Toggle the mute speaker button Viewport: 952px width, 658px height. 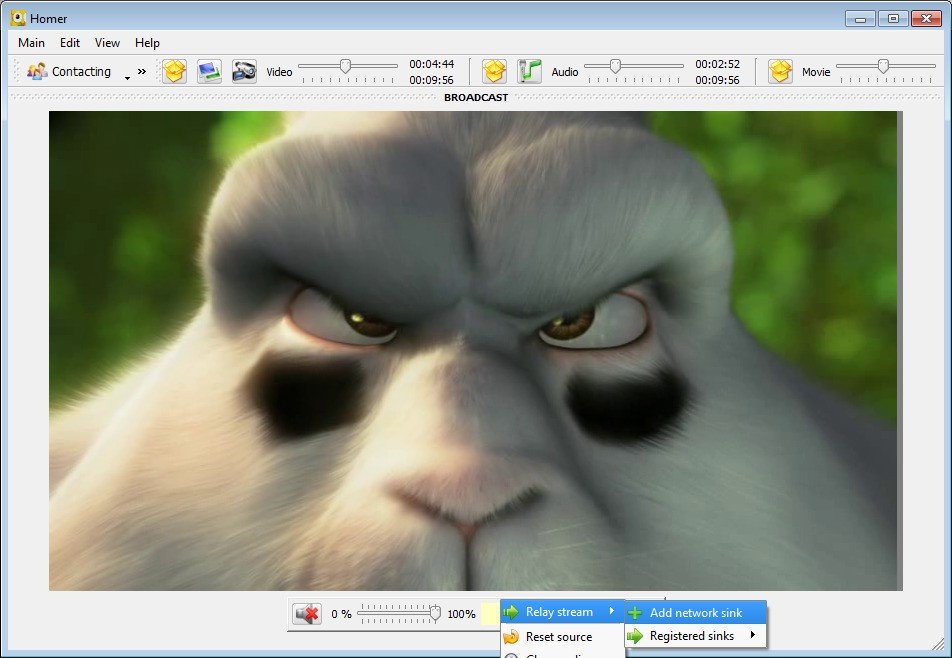(307, 614)
